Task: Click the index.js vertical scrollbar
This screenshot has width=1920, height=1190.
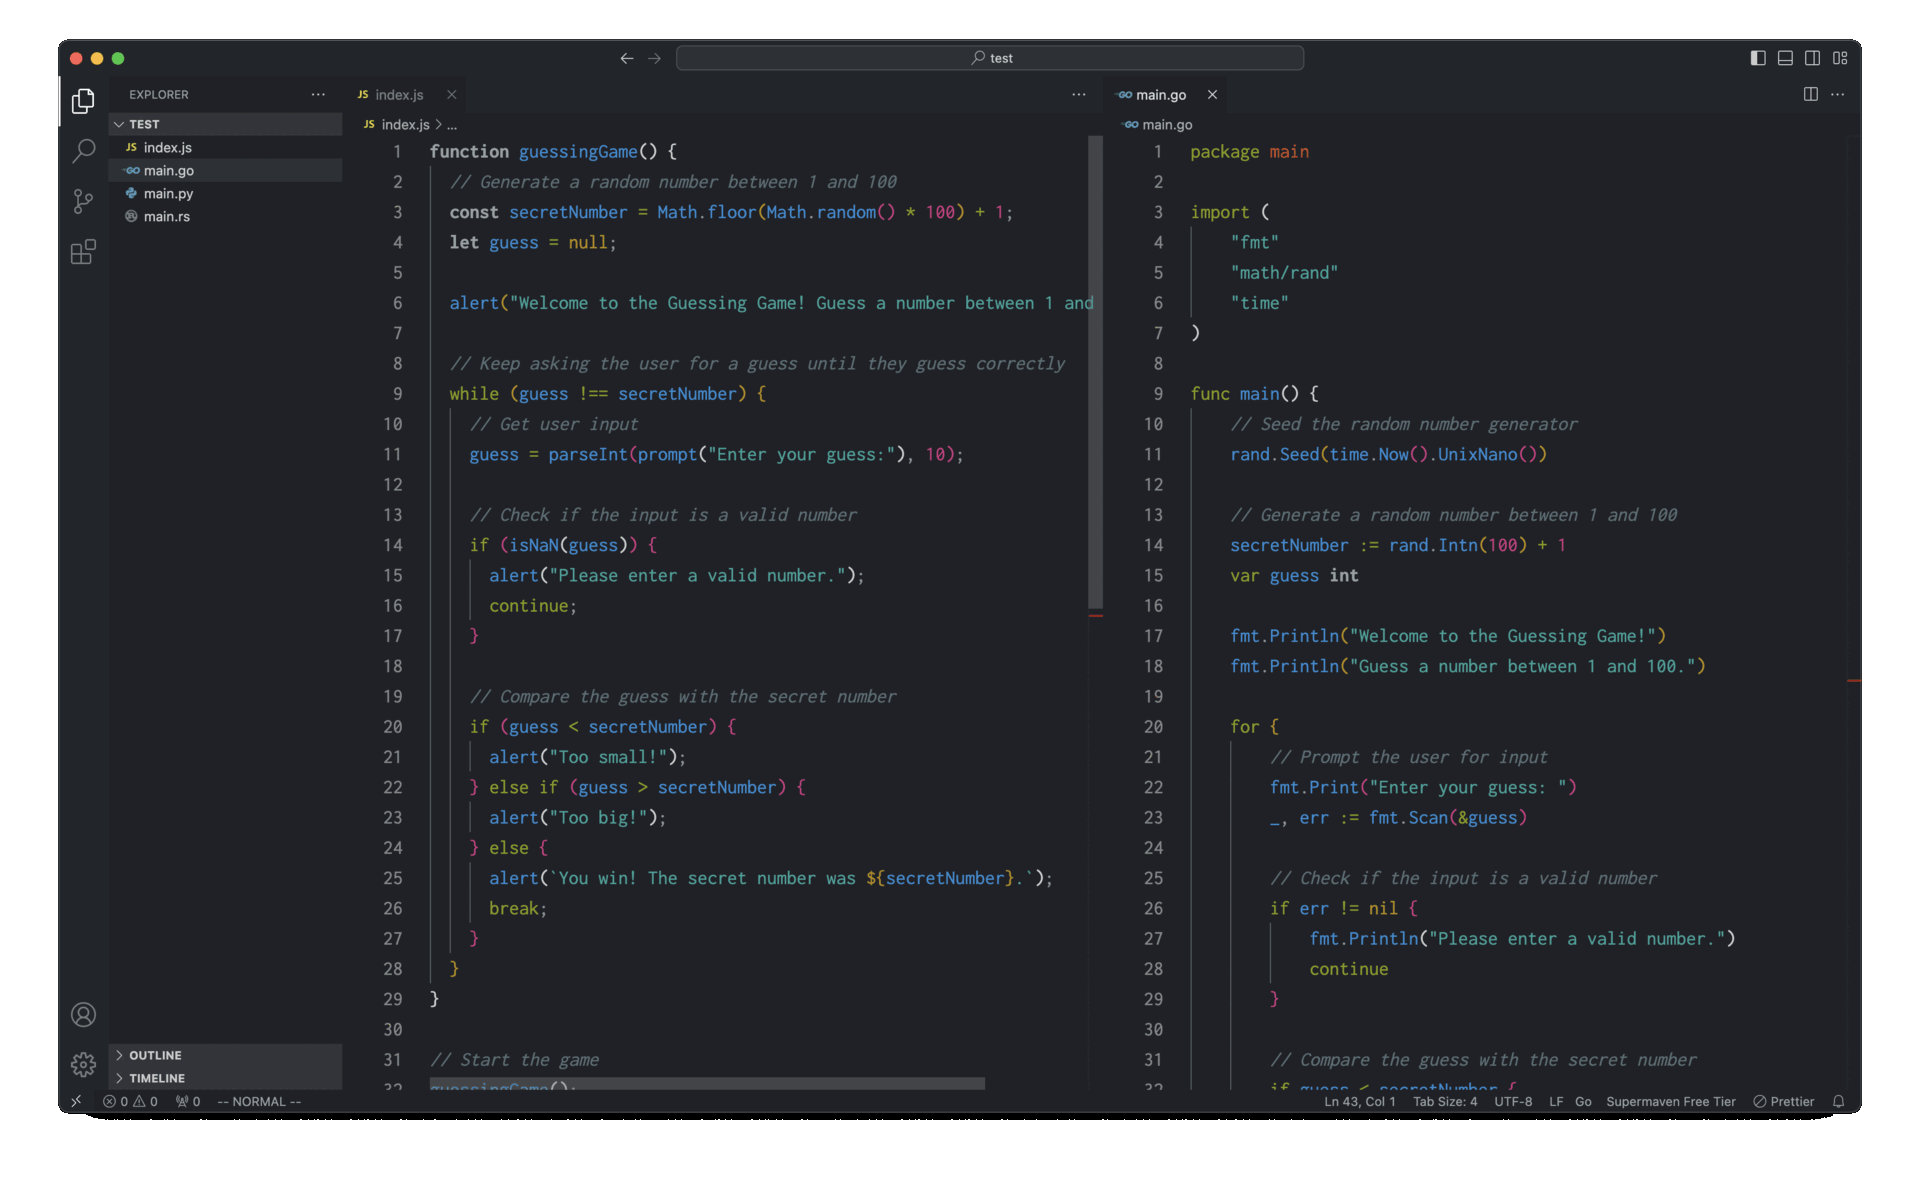Action: pos(1095,372)
